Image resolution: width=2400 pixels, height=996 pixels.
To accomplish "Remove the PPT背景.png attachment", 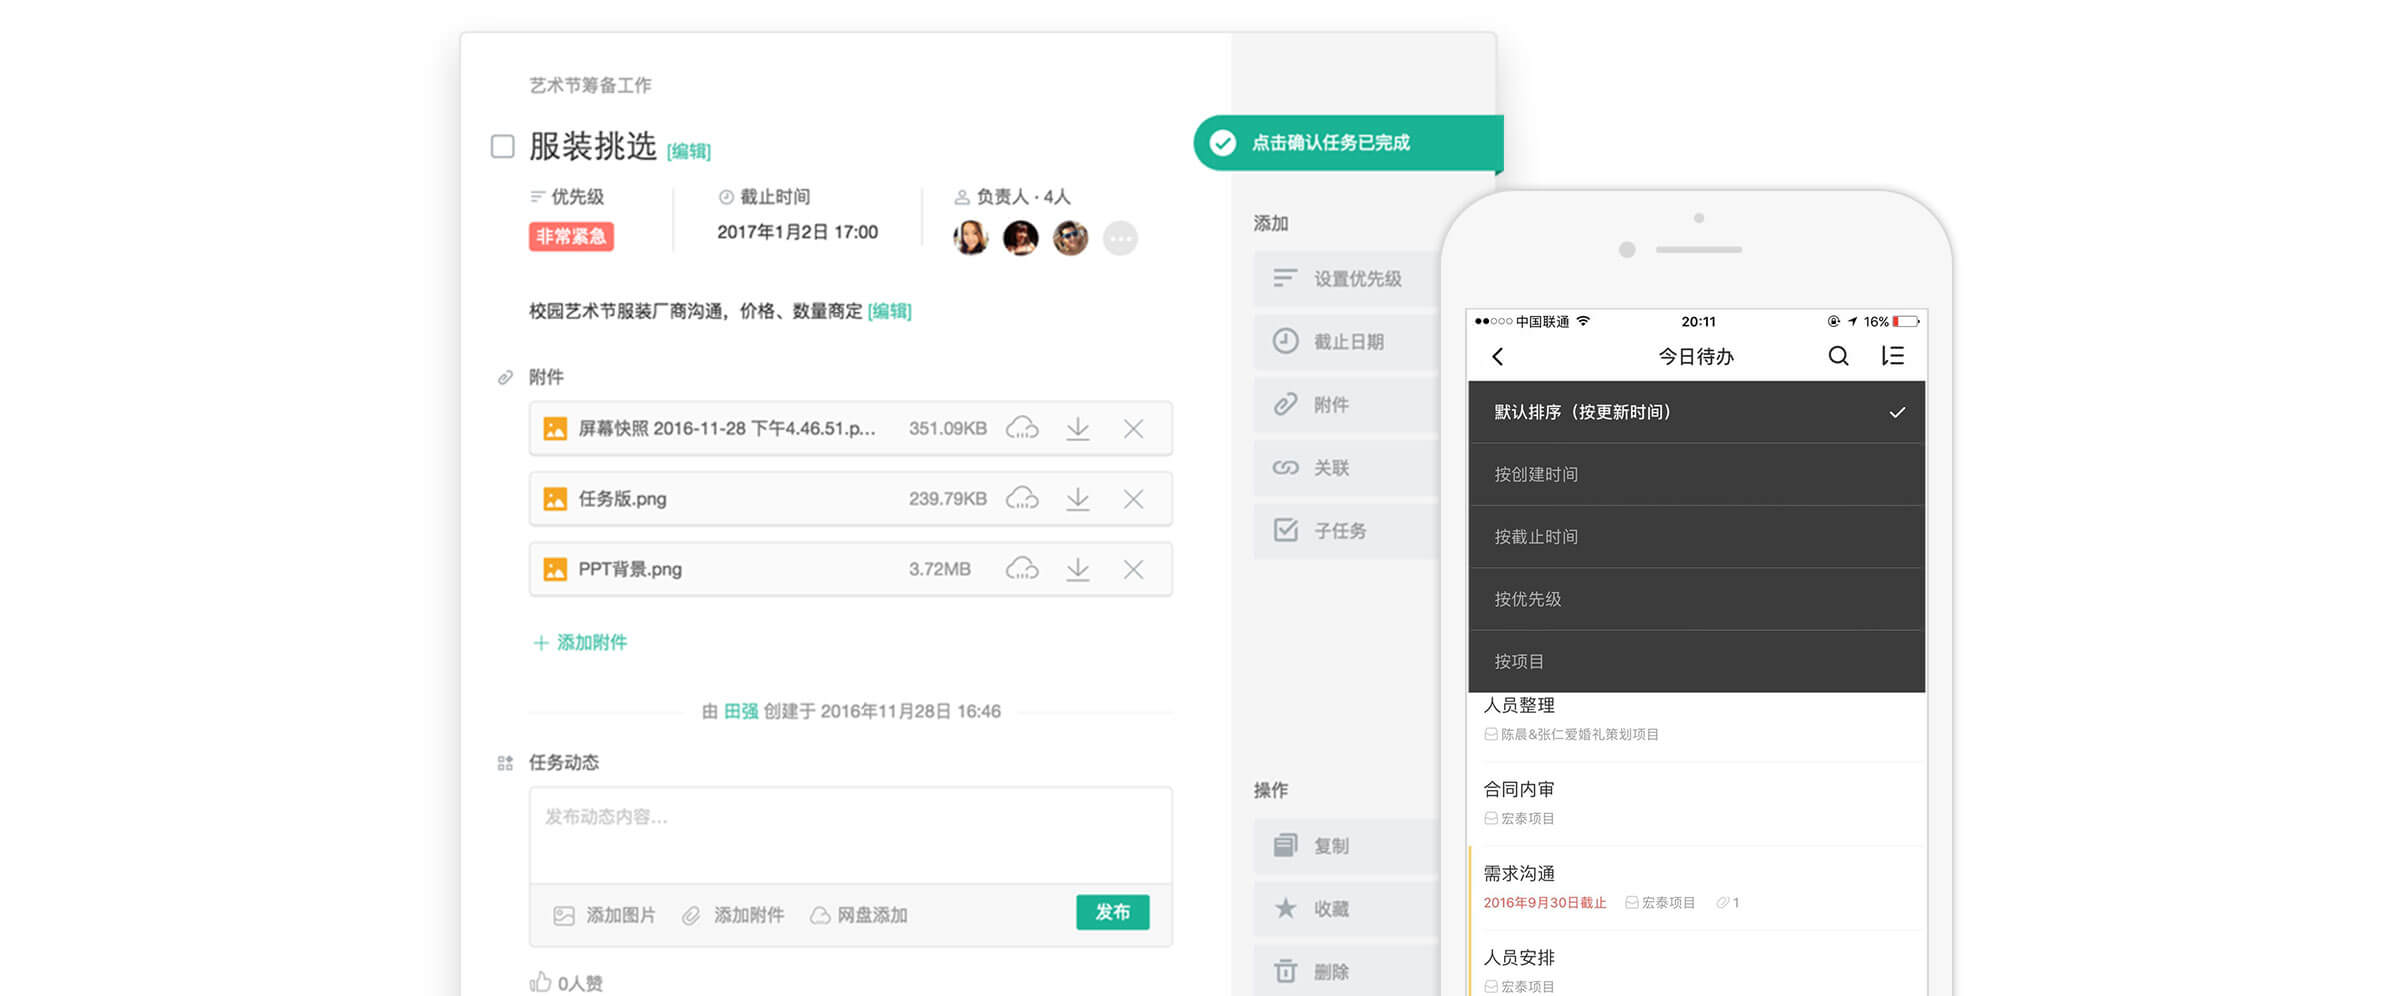I will coord(1133,569).
